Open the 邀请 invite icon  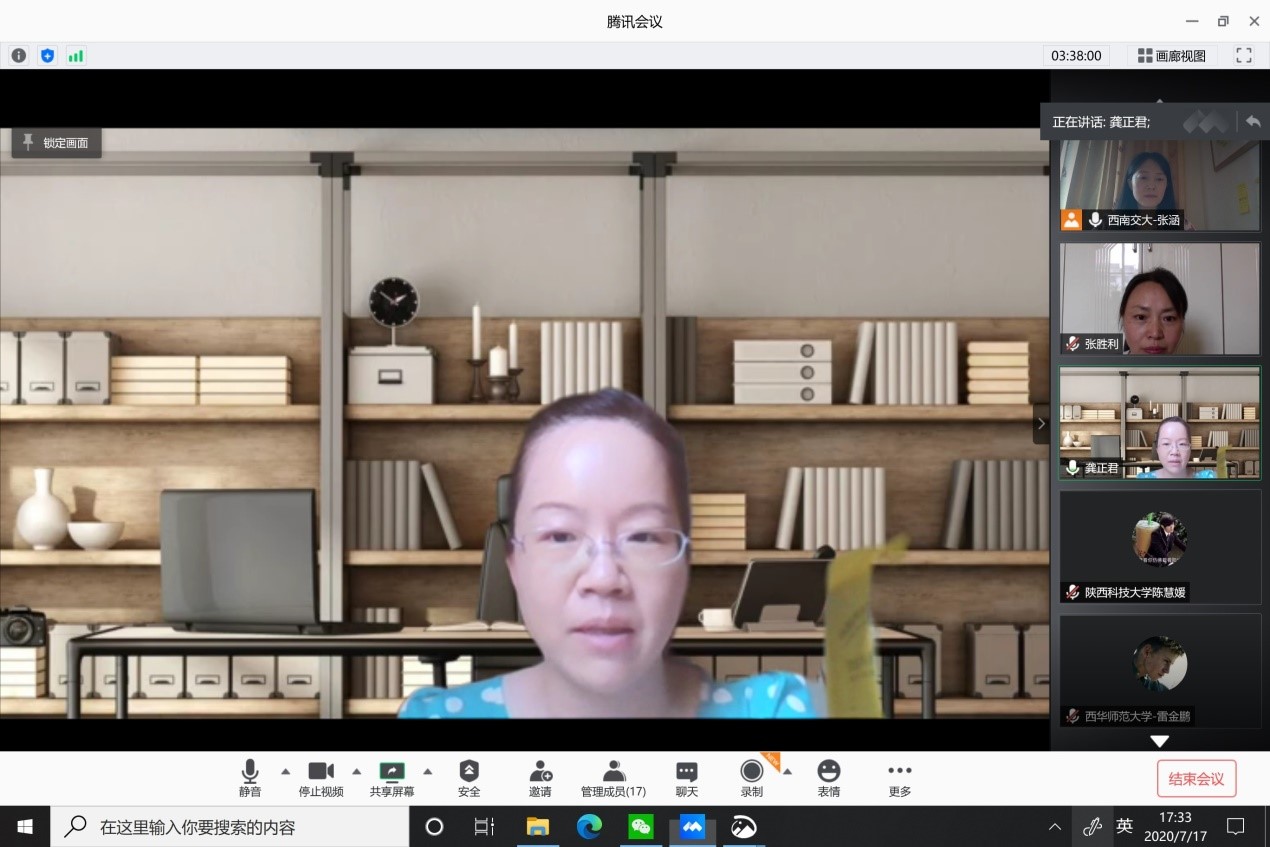540,778
